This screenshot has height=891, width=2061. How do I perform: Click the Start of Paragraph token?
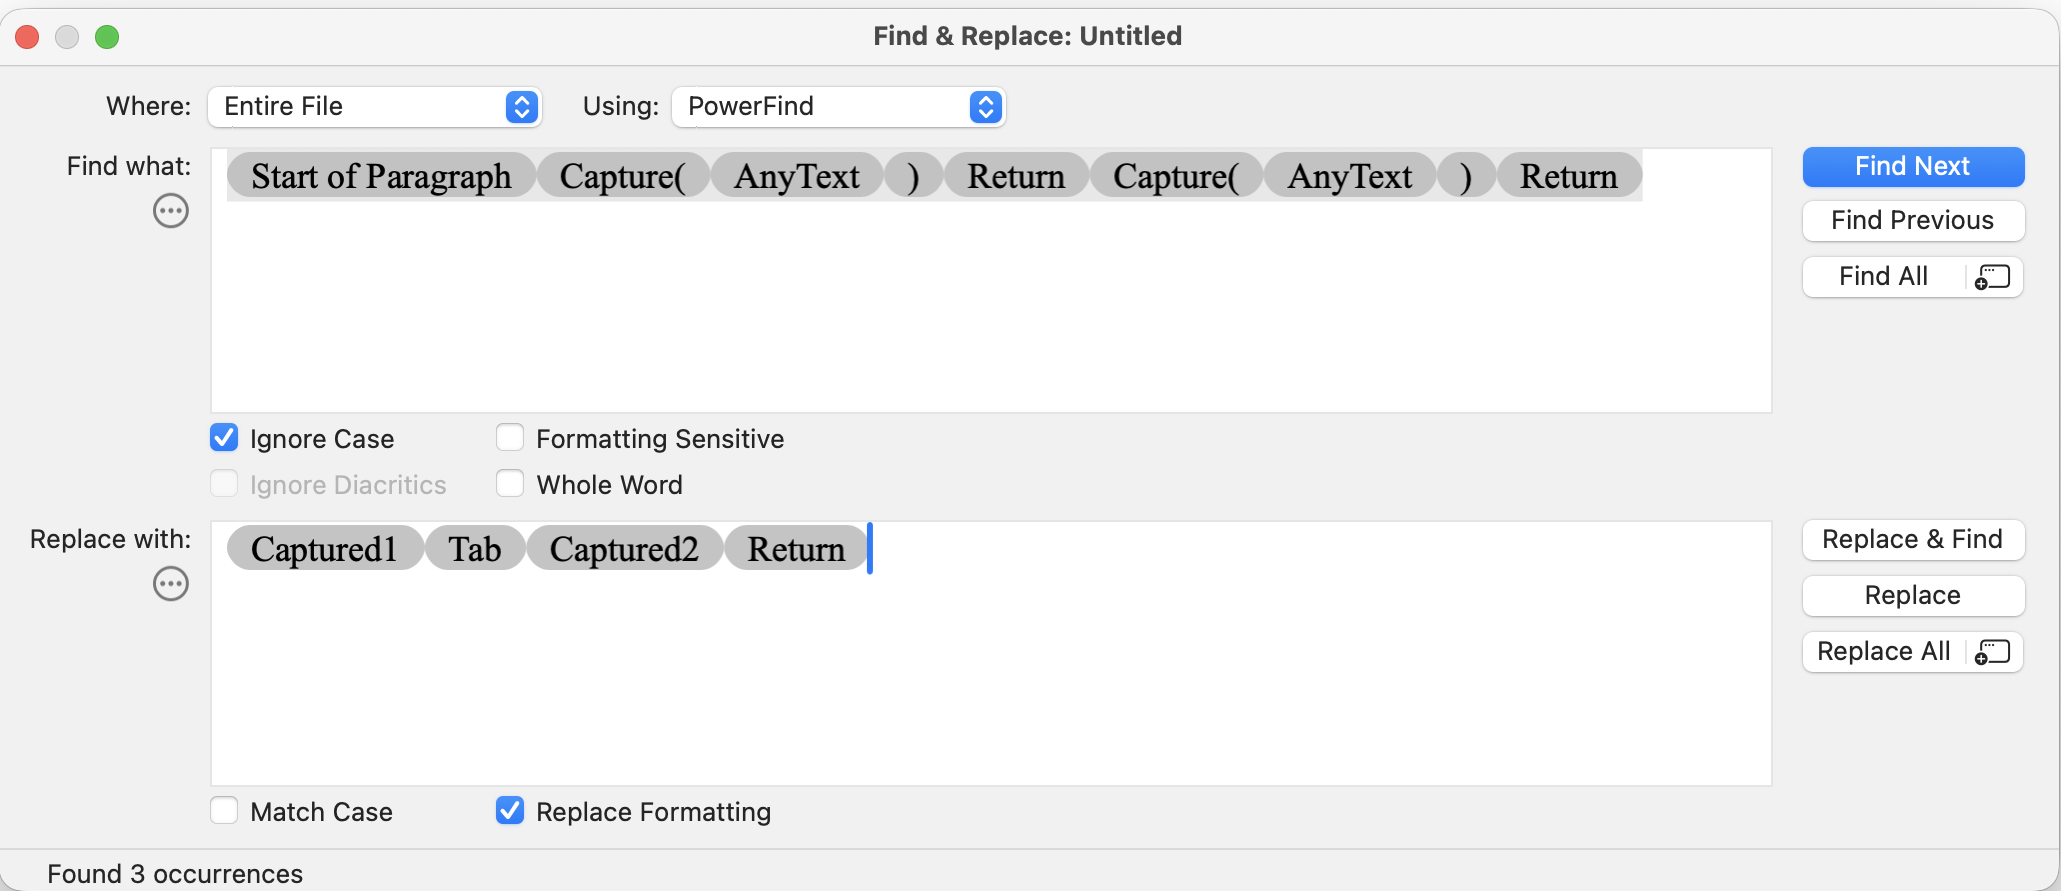[x=381, y=177]
